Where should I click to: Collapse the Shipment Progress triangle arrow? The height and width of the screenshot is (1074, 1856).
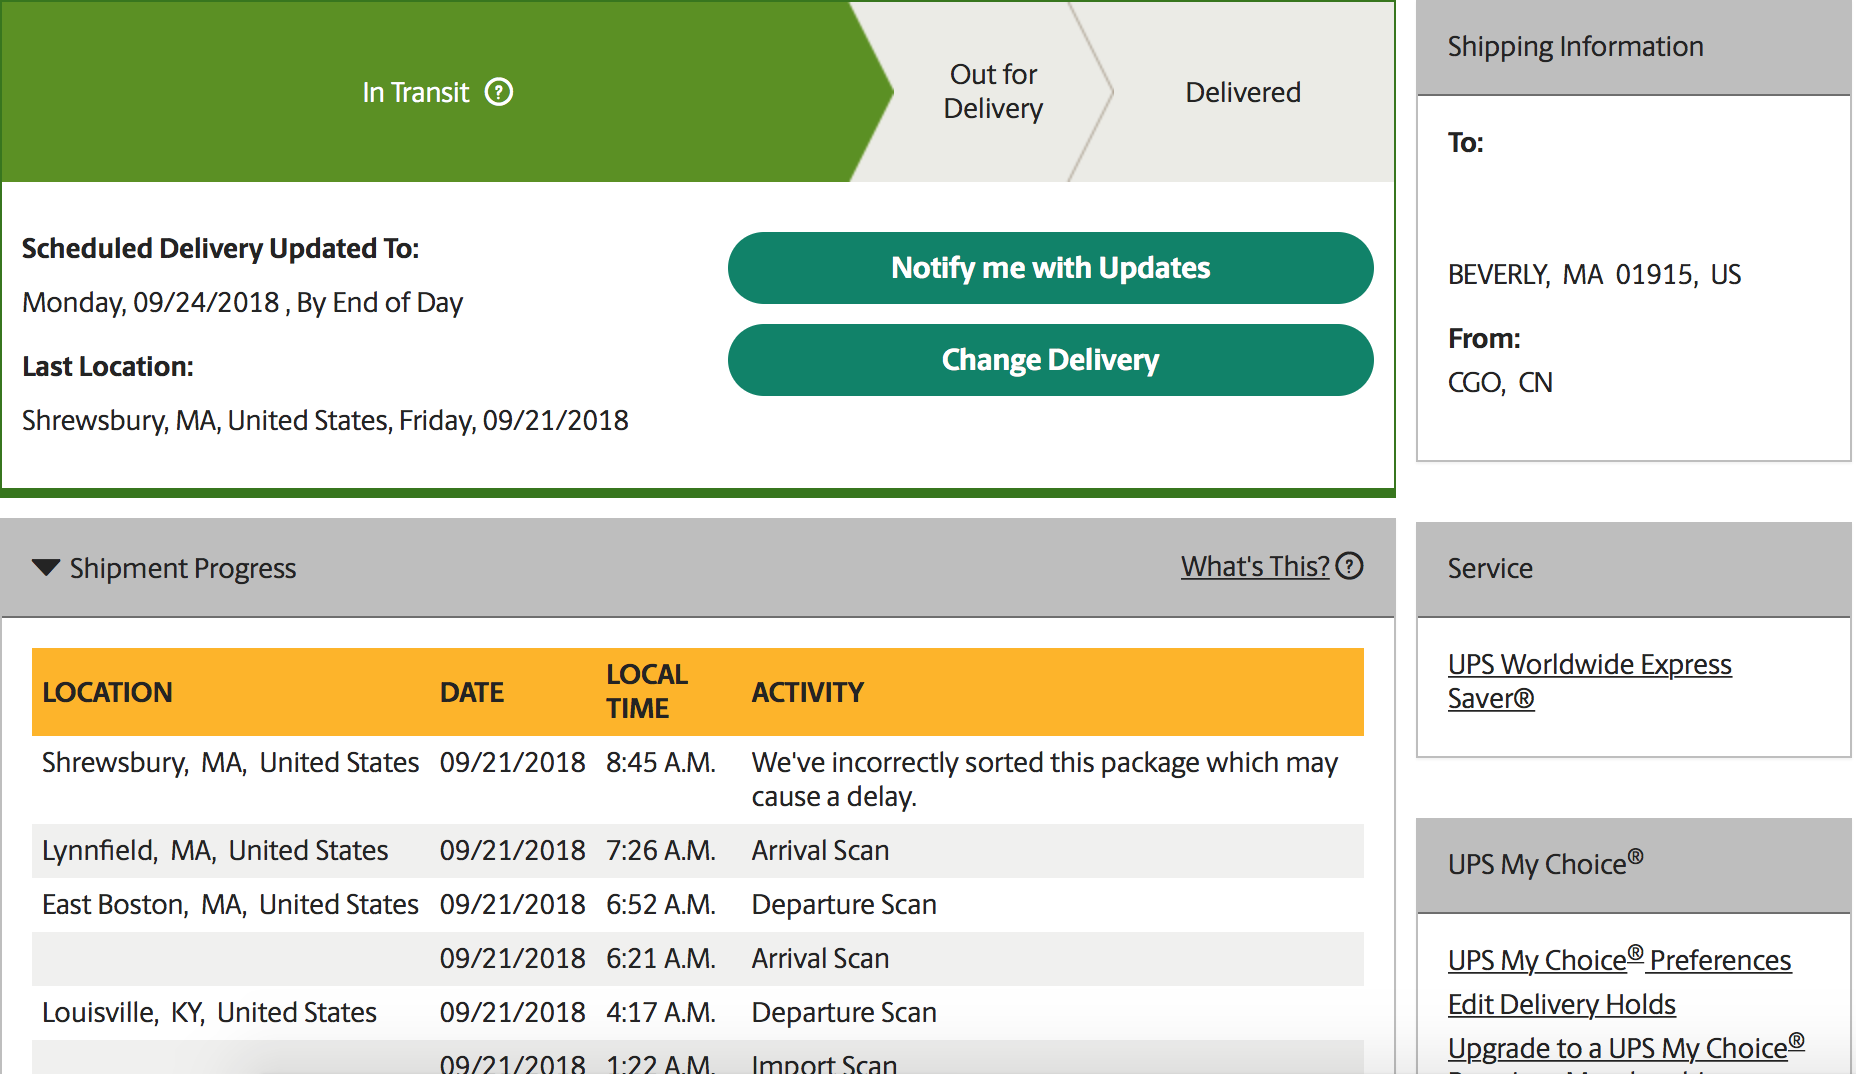[46, 567]
